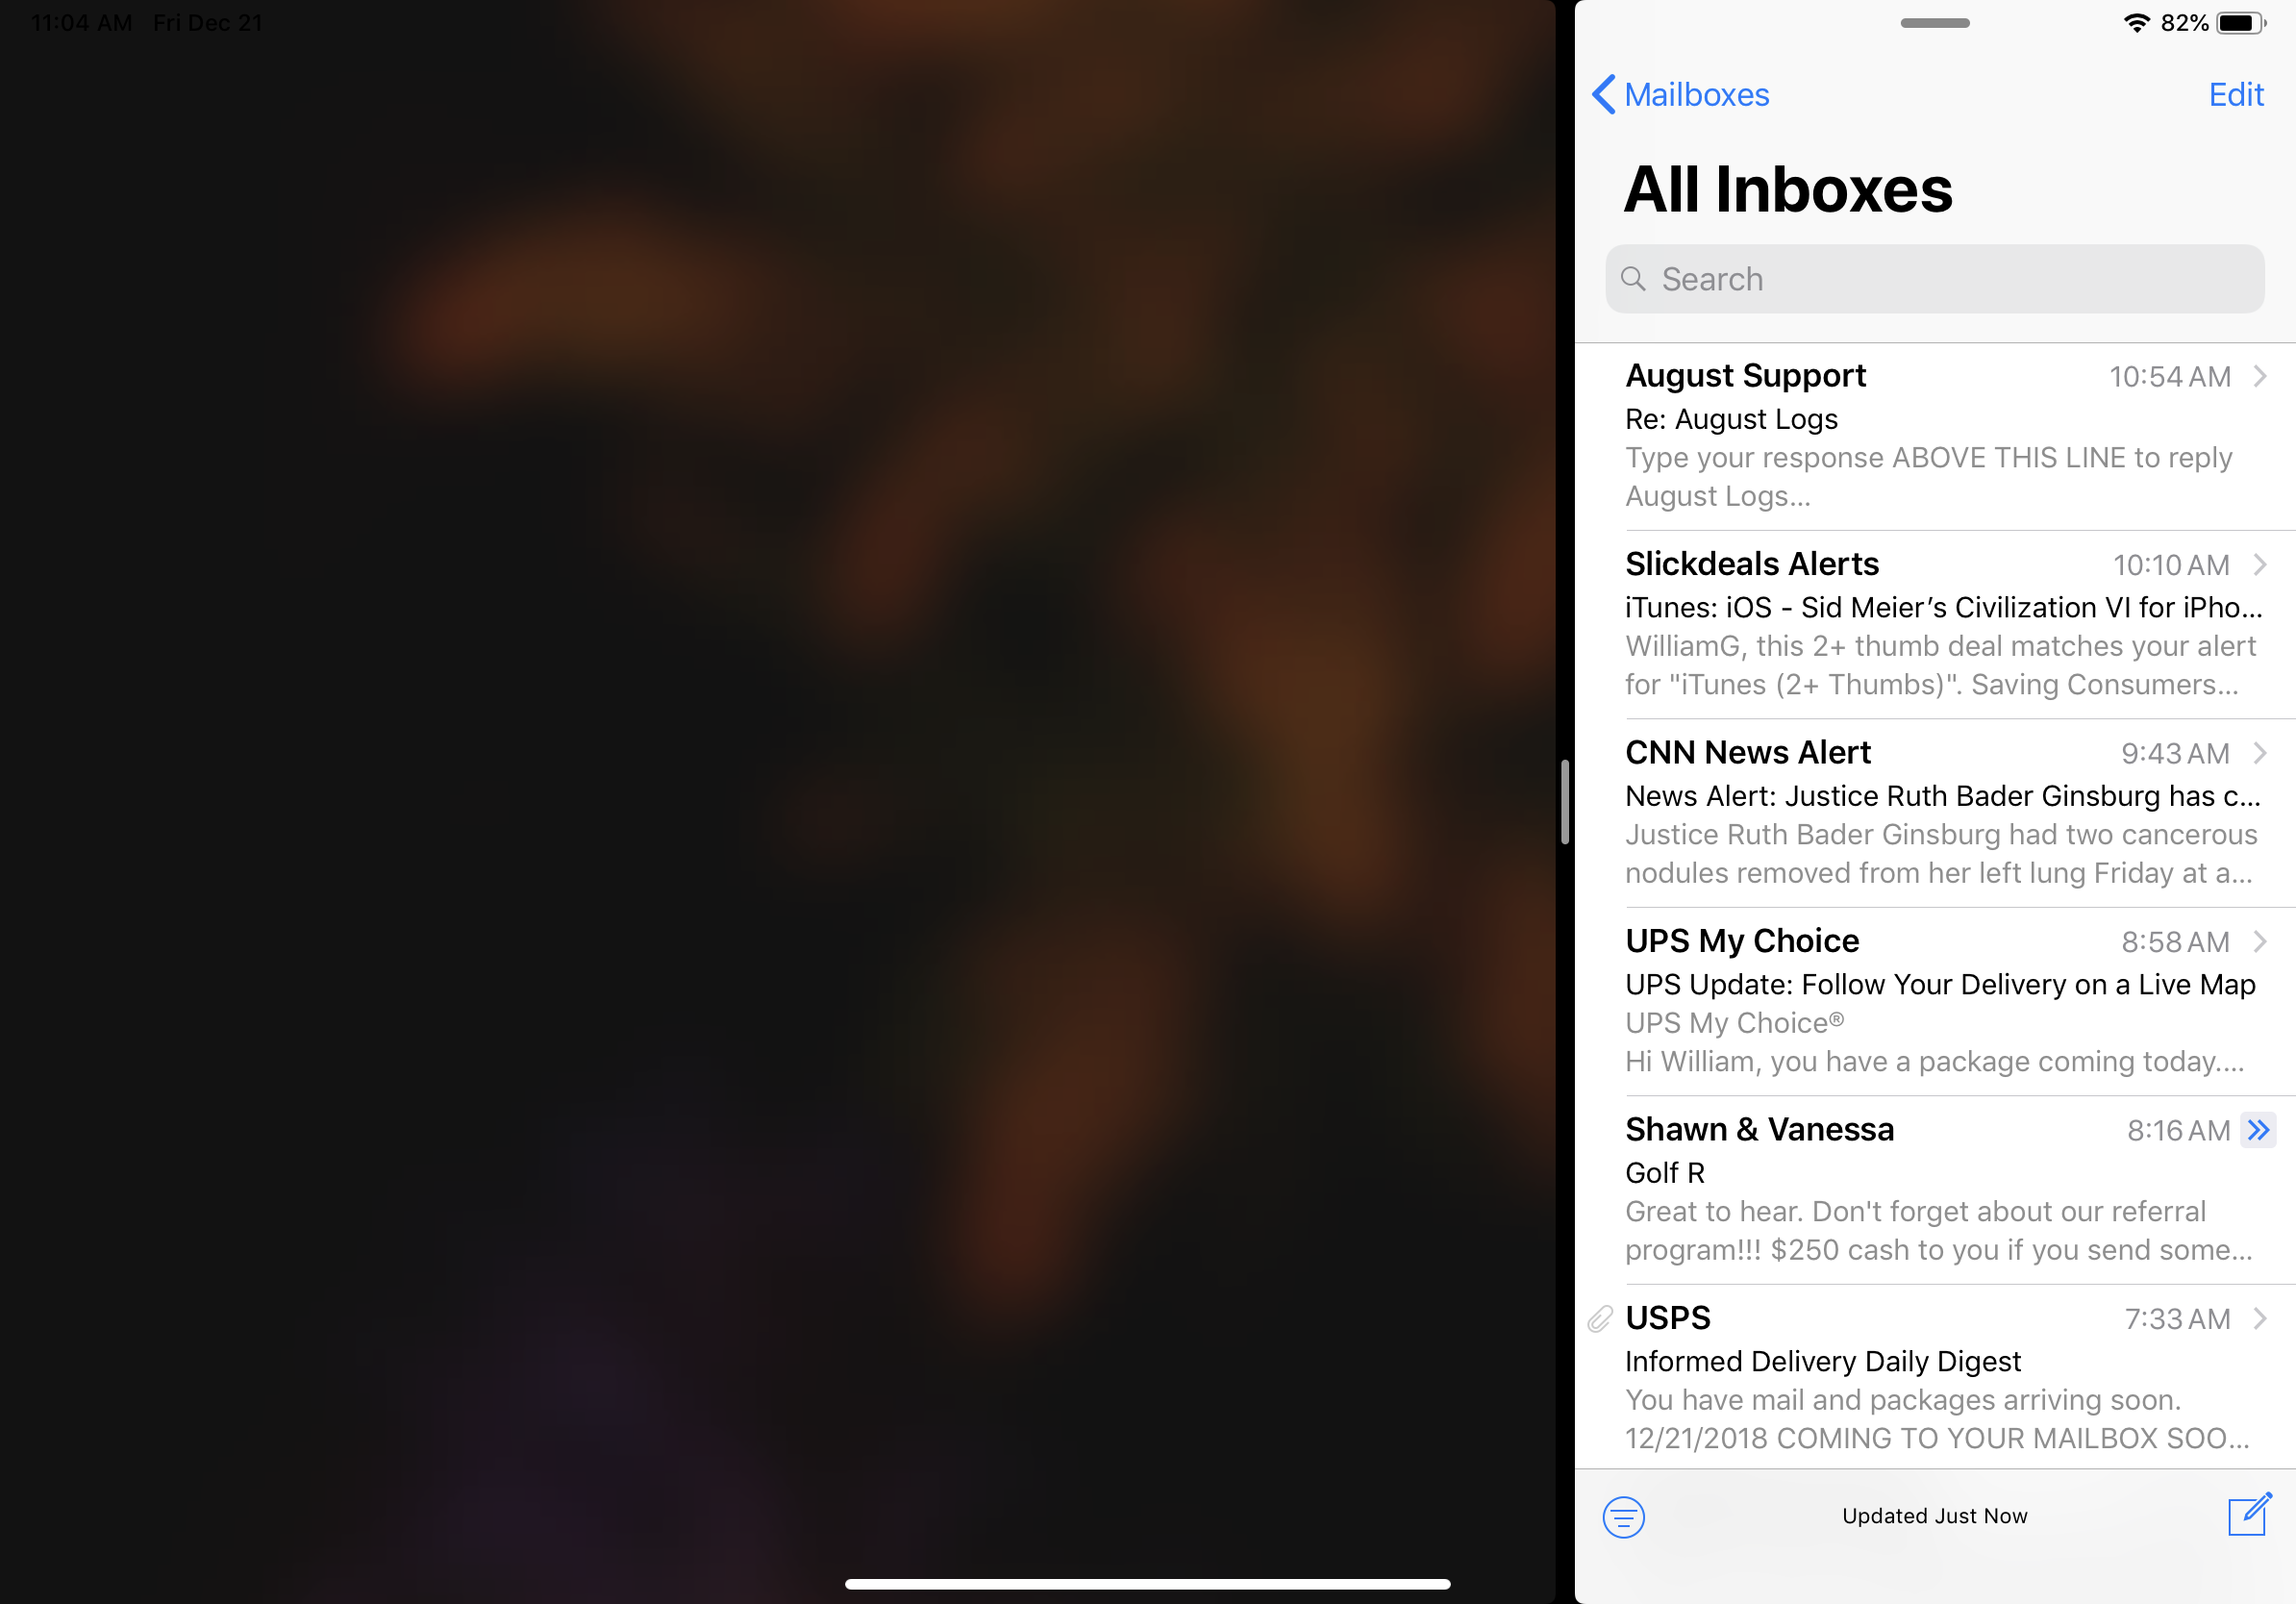Tap chevron on August Support row
The image size is (2296, 1604).
tap(2259, 376)
